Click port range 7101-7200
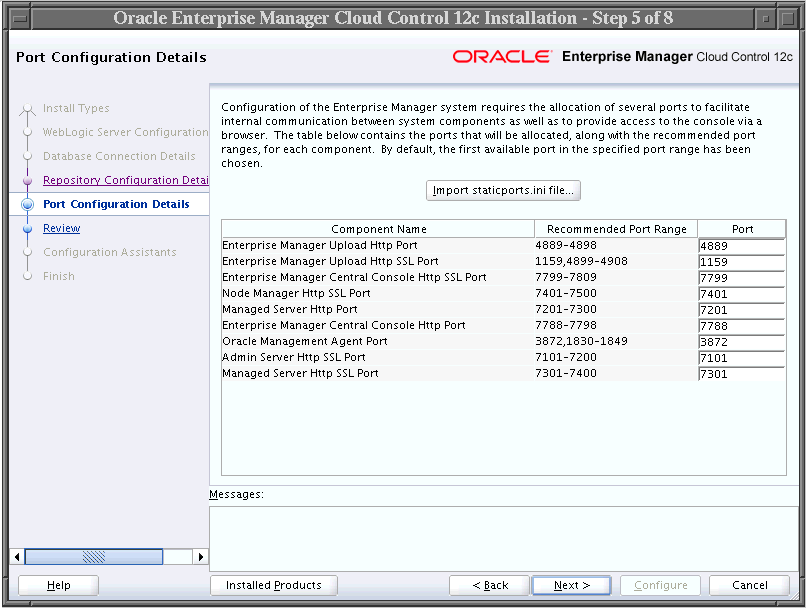This screenshot has width=806, height=608. (x=565, y=357)
